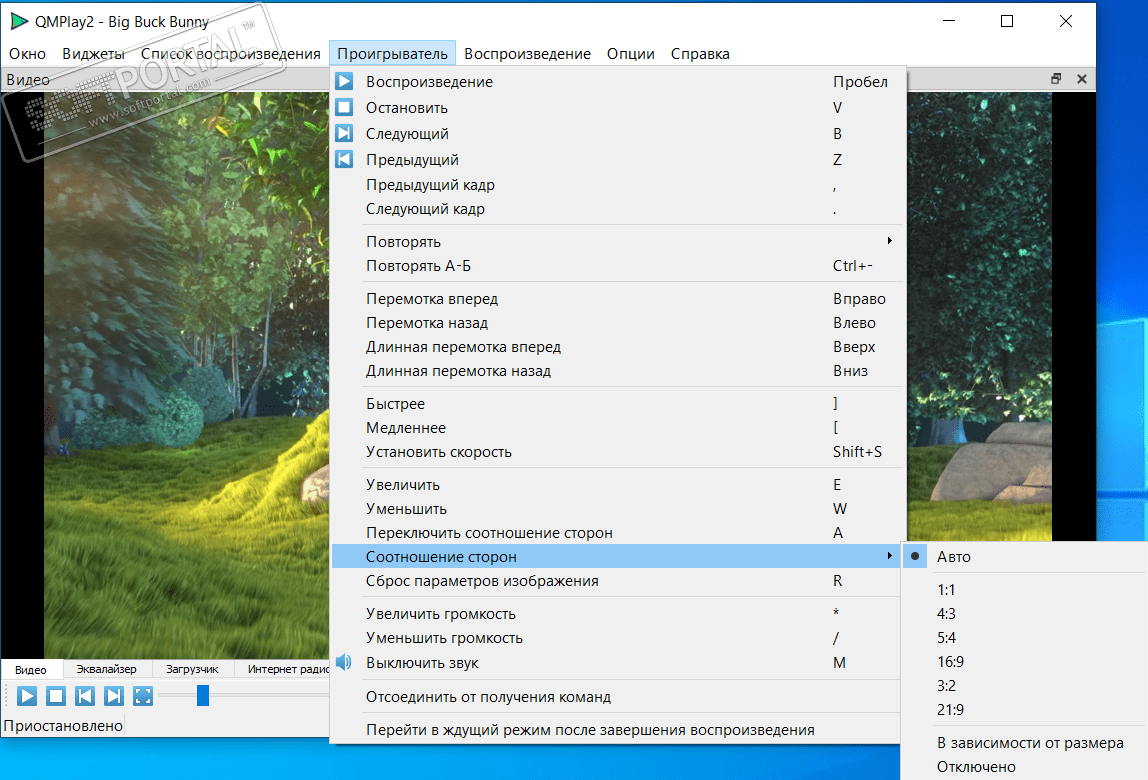Viewport: 1148px width, 780px height.
Task: Choose Медленнее to slow playback
Action: click(616, 427)
